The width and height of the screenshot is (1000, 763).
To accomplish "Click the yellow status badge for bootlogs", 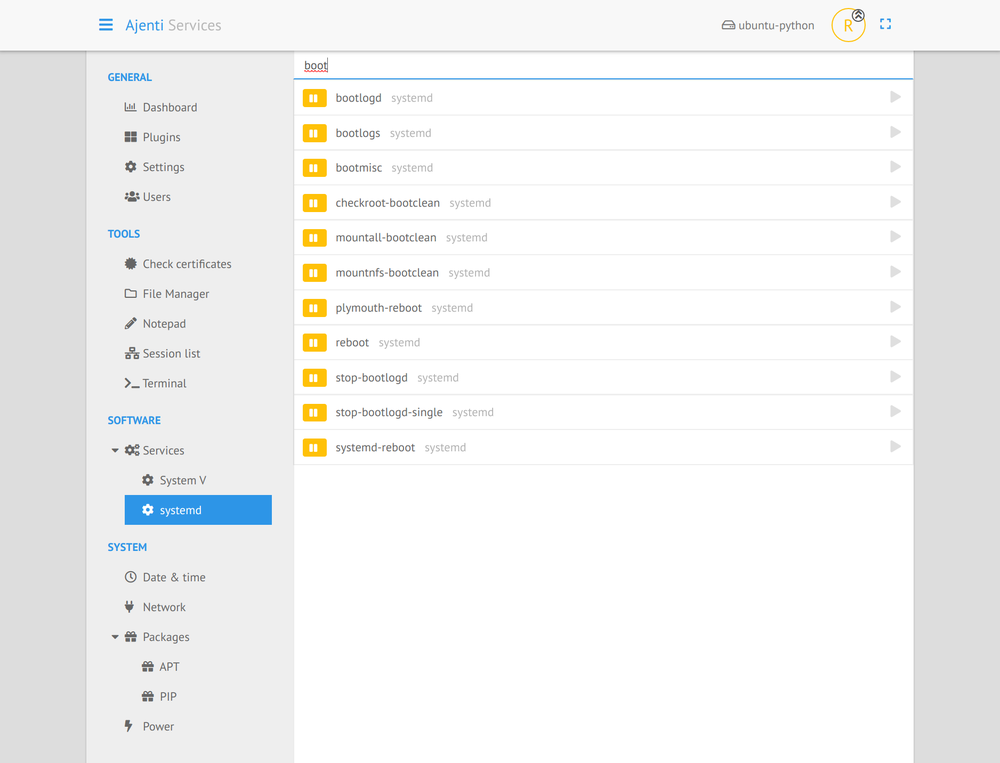I will point(314,133).
